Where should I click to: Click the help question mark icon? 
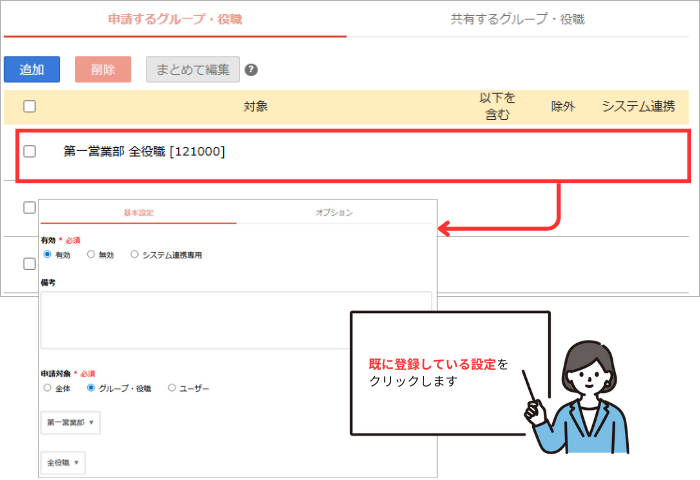click(251, 70)
